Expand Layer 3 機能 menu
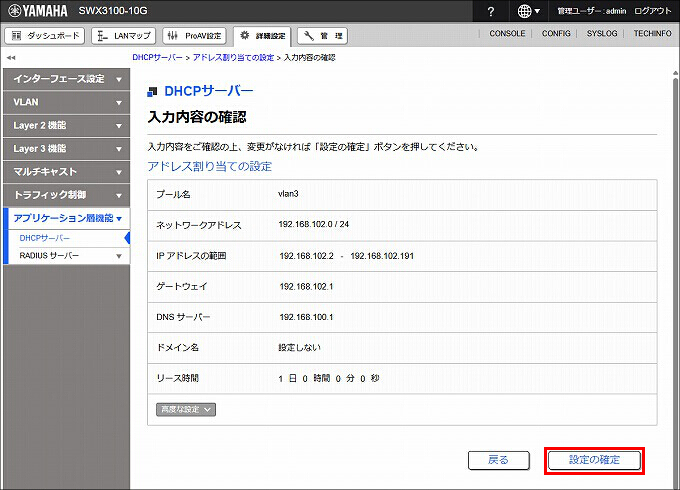This screenshot has width=680, height=490. pos(66,149)
